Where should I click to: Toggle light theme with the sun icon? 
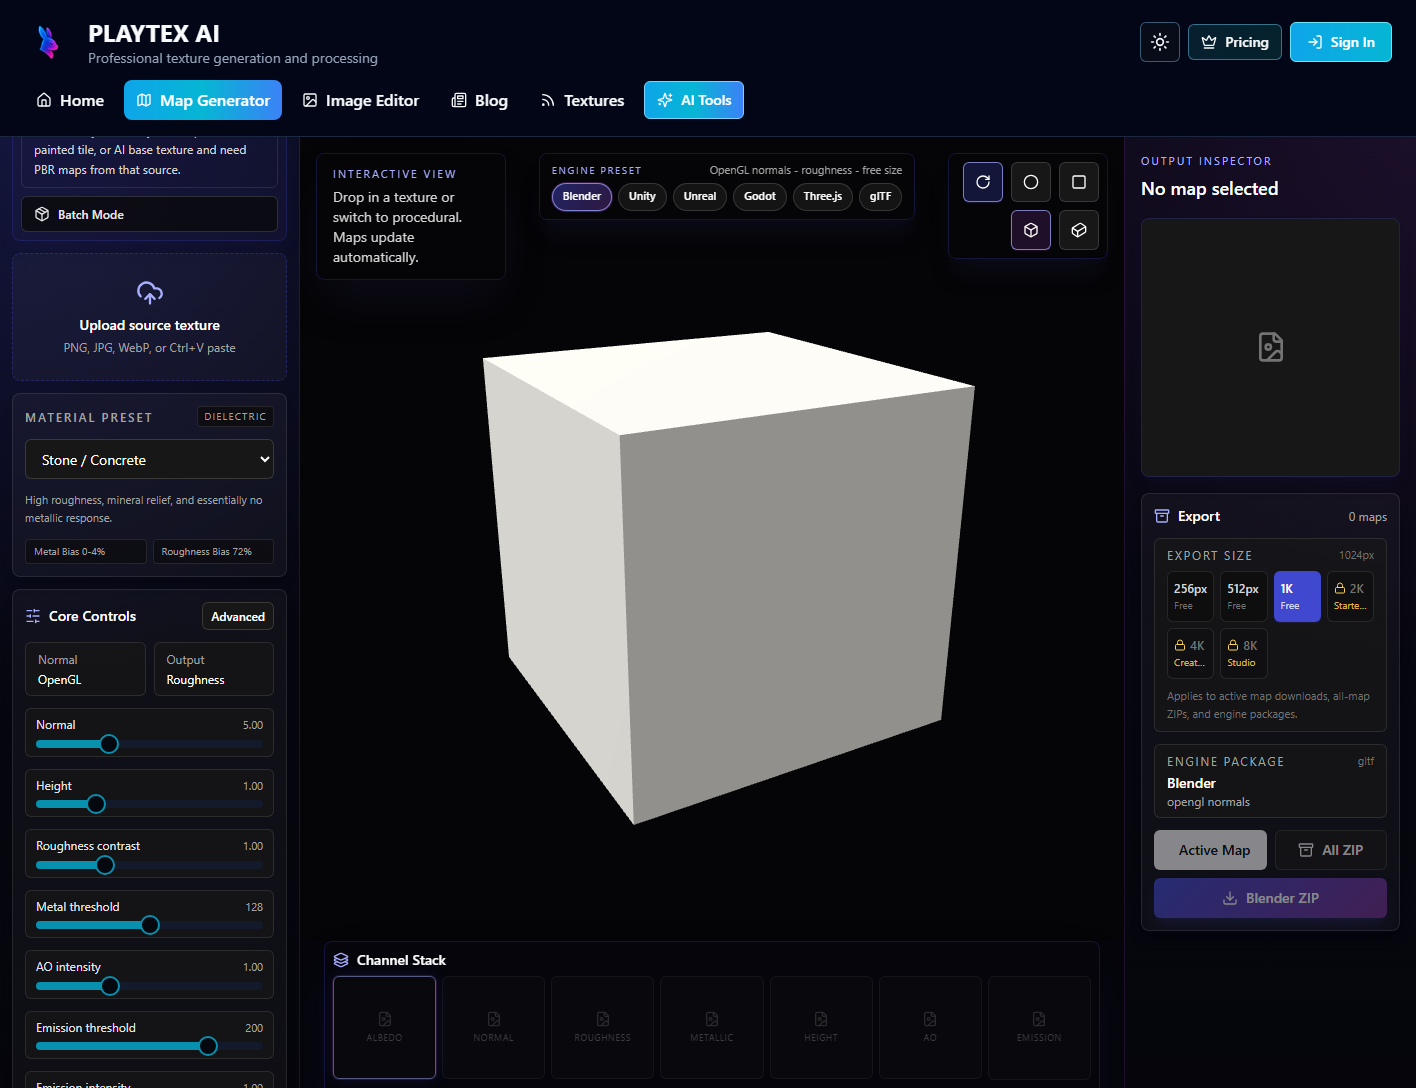pyautogui.click(x=1160, y=42)
